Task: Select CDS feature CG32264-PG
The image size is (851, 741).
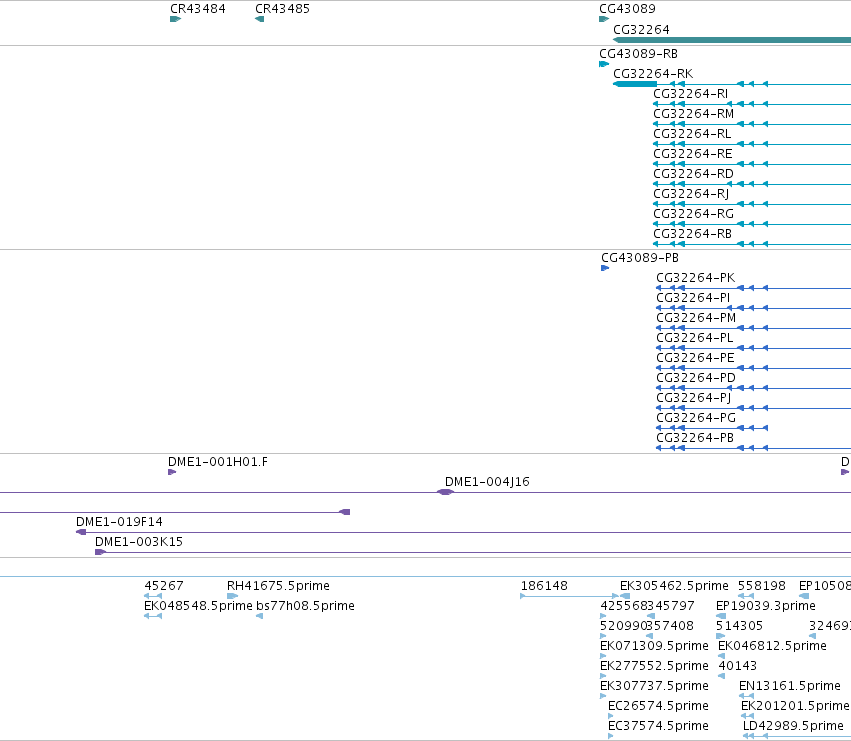Action: coord(712,428)
